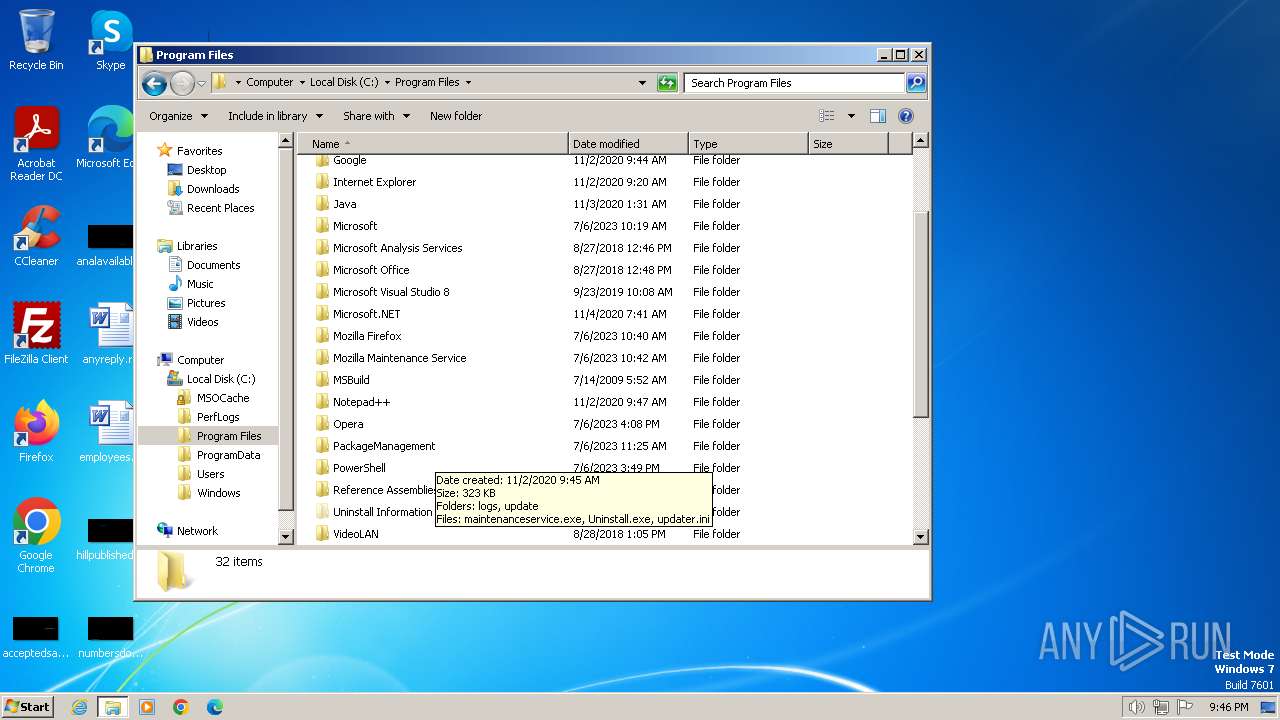Open the view options dropdown arrow
The width and height of the screenshot is (1280, 720).
(x=851, y=116)
